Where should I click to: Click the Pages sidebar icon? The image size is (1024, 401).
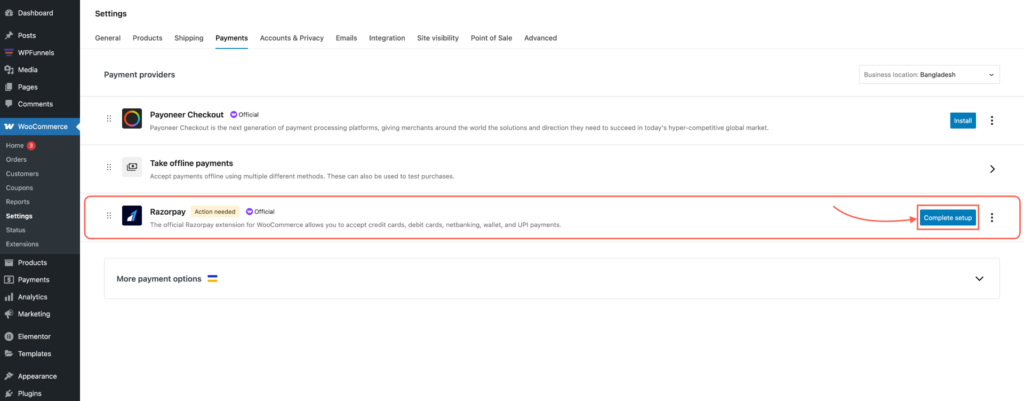(x=9, y=87)
